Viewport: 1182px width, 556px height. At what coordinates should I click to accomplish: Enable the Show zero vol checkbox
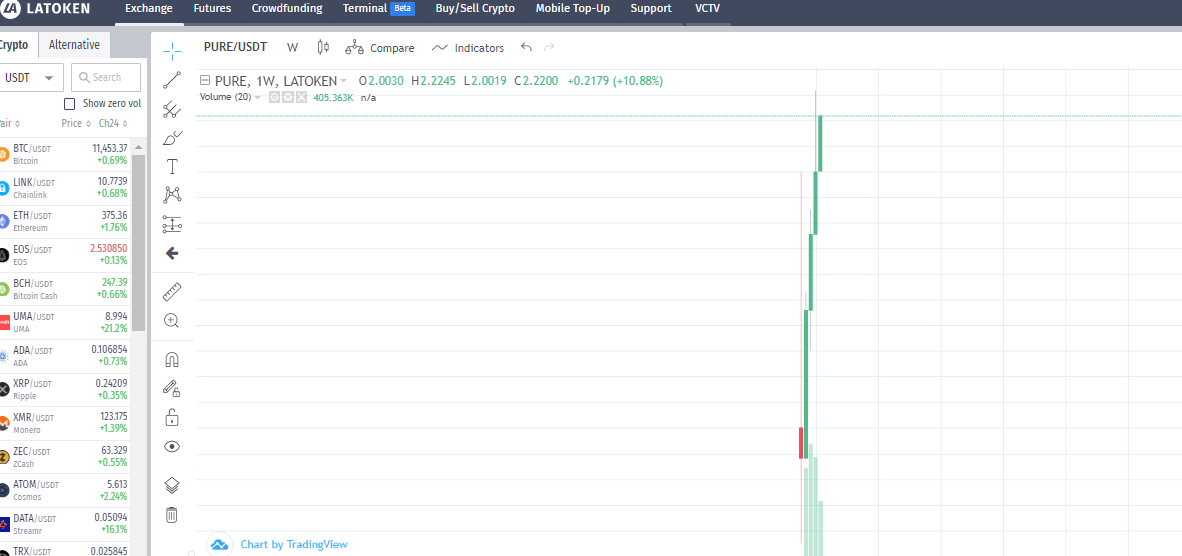pos(70,104)
